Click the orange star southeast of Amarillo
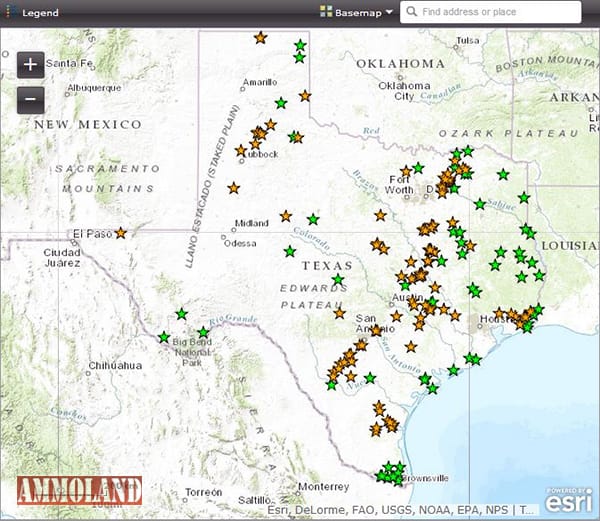This screenshot has width=600, height=521. coord(305,96)
